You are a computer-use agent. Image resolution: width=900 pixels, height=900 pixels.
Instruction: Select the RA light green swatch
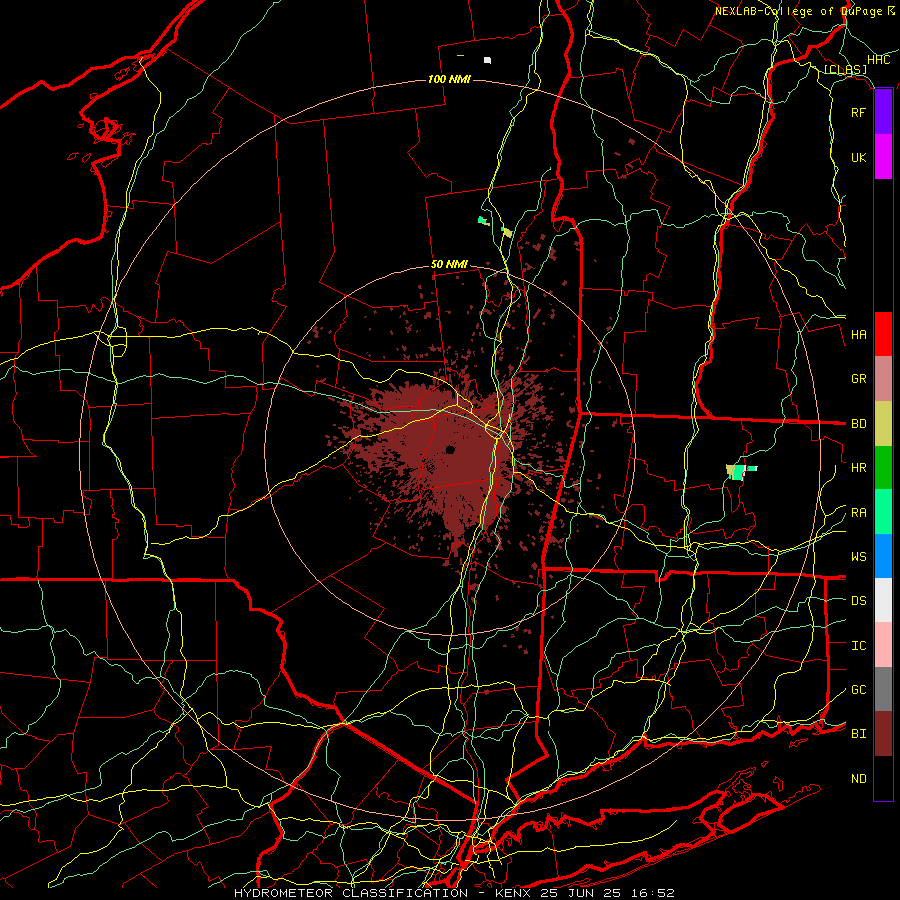(x=883, y=512)
